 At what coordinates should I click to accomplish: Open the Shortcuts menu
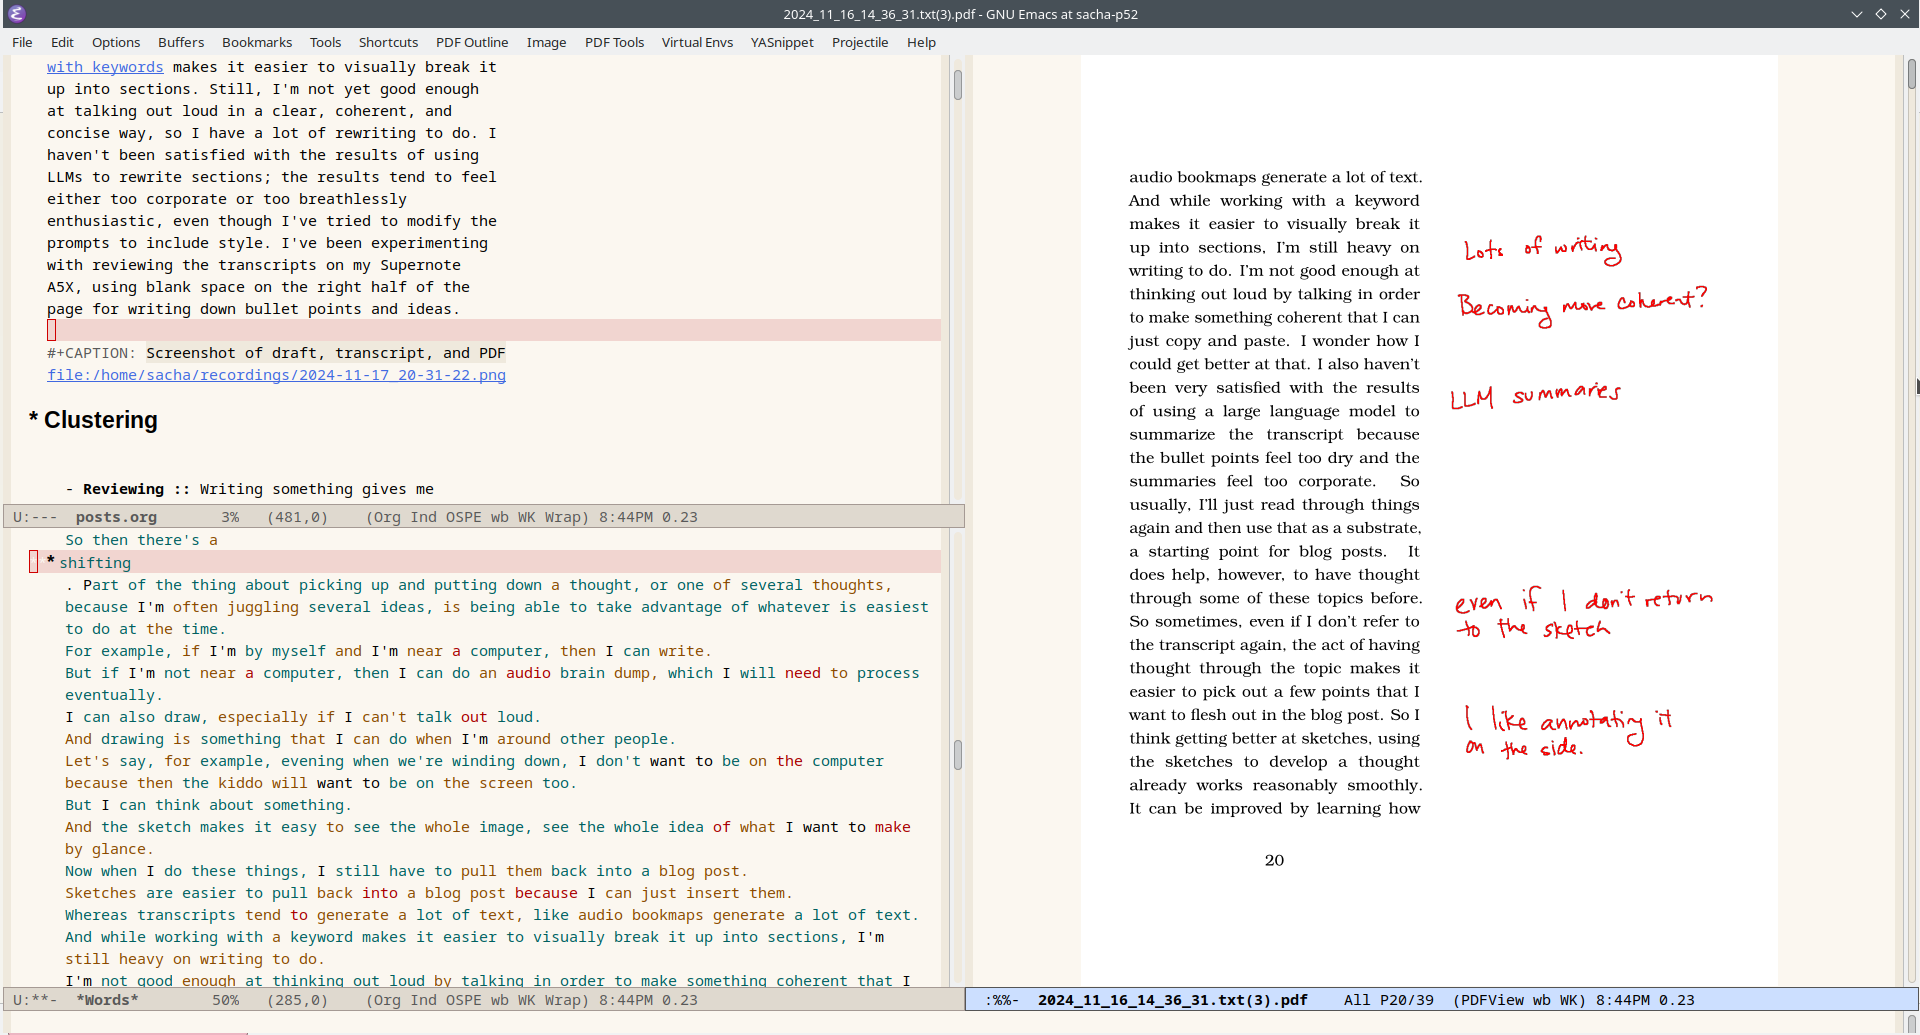[388, 42]
